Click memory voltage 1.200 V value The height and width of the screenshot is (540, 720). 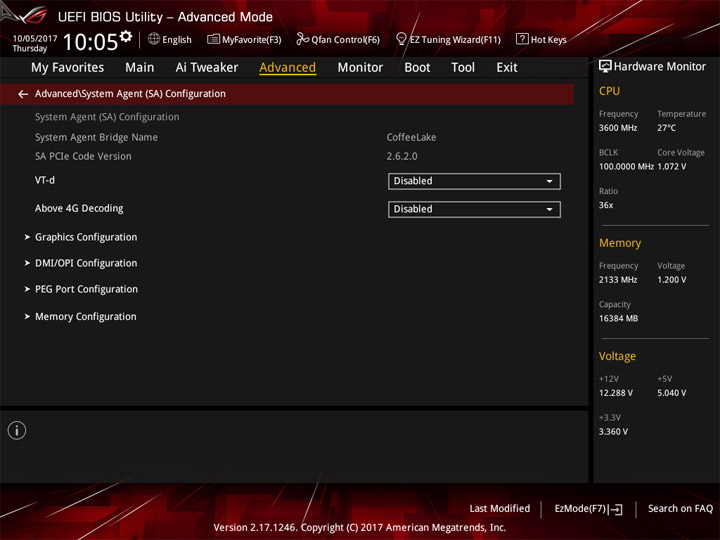coord(672,280)
